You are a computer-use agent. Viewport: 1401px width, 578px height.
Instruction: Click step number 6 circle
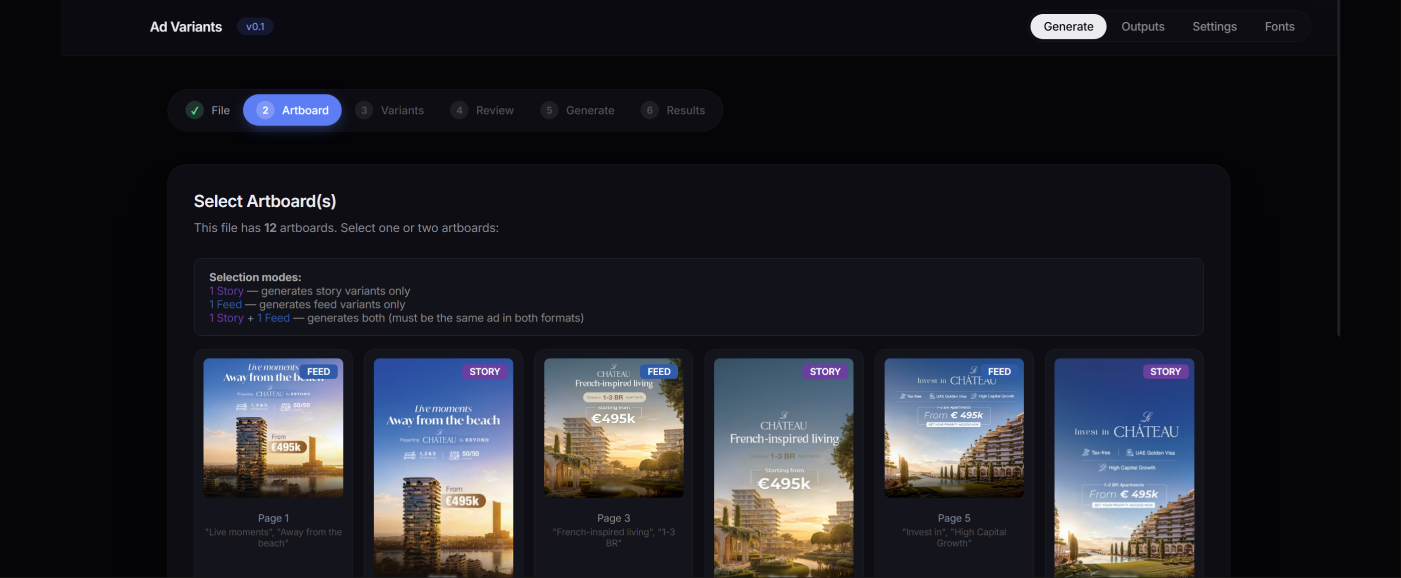[x=650, y=110]
